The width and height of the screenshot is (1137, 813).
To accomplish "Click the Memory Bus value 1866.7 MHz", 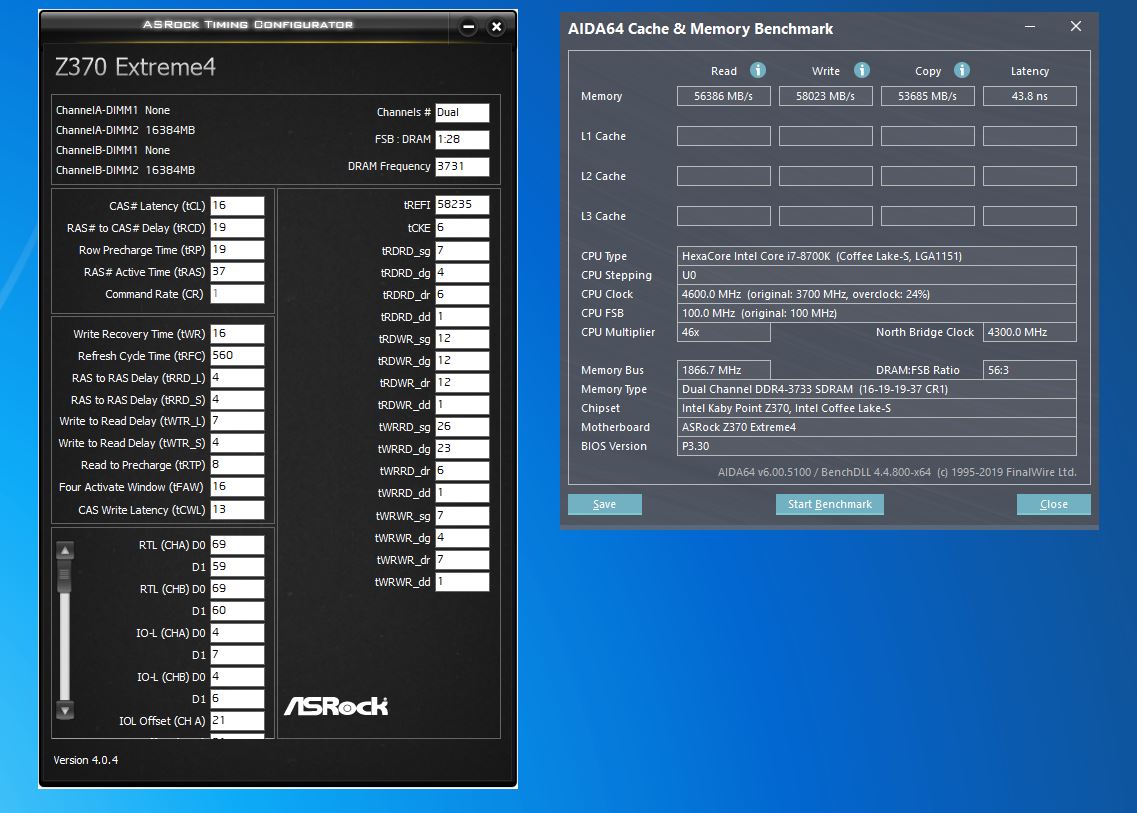I will pos(724,370).
